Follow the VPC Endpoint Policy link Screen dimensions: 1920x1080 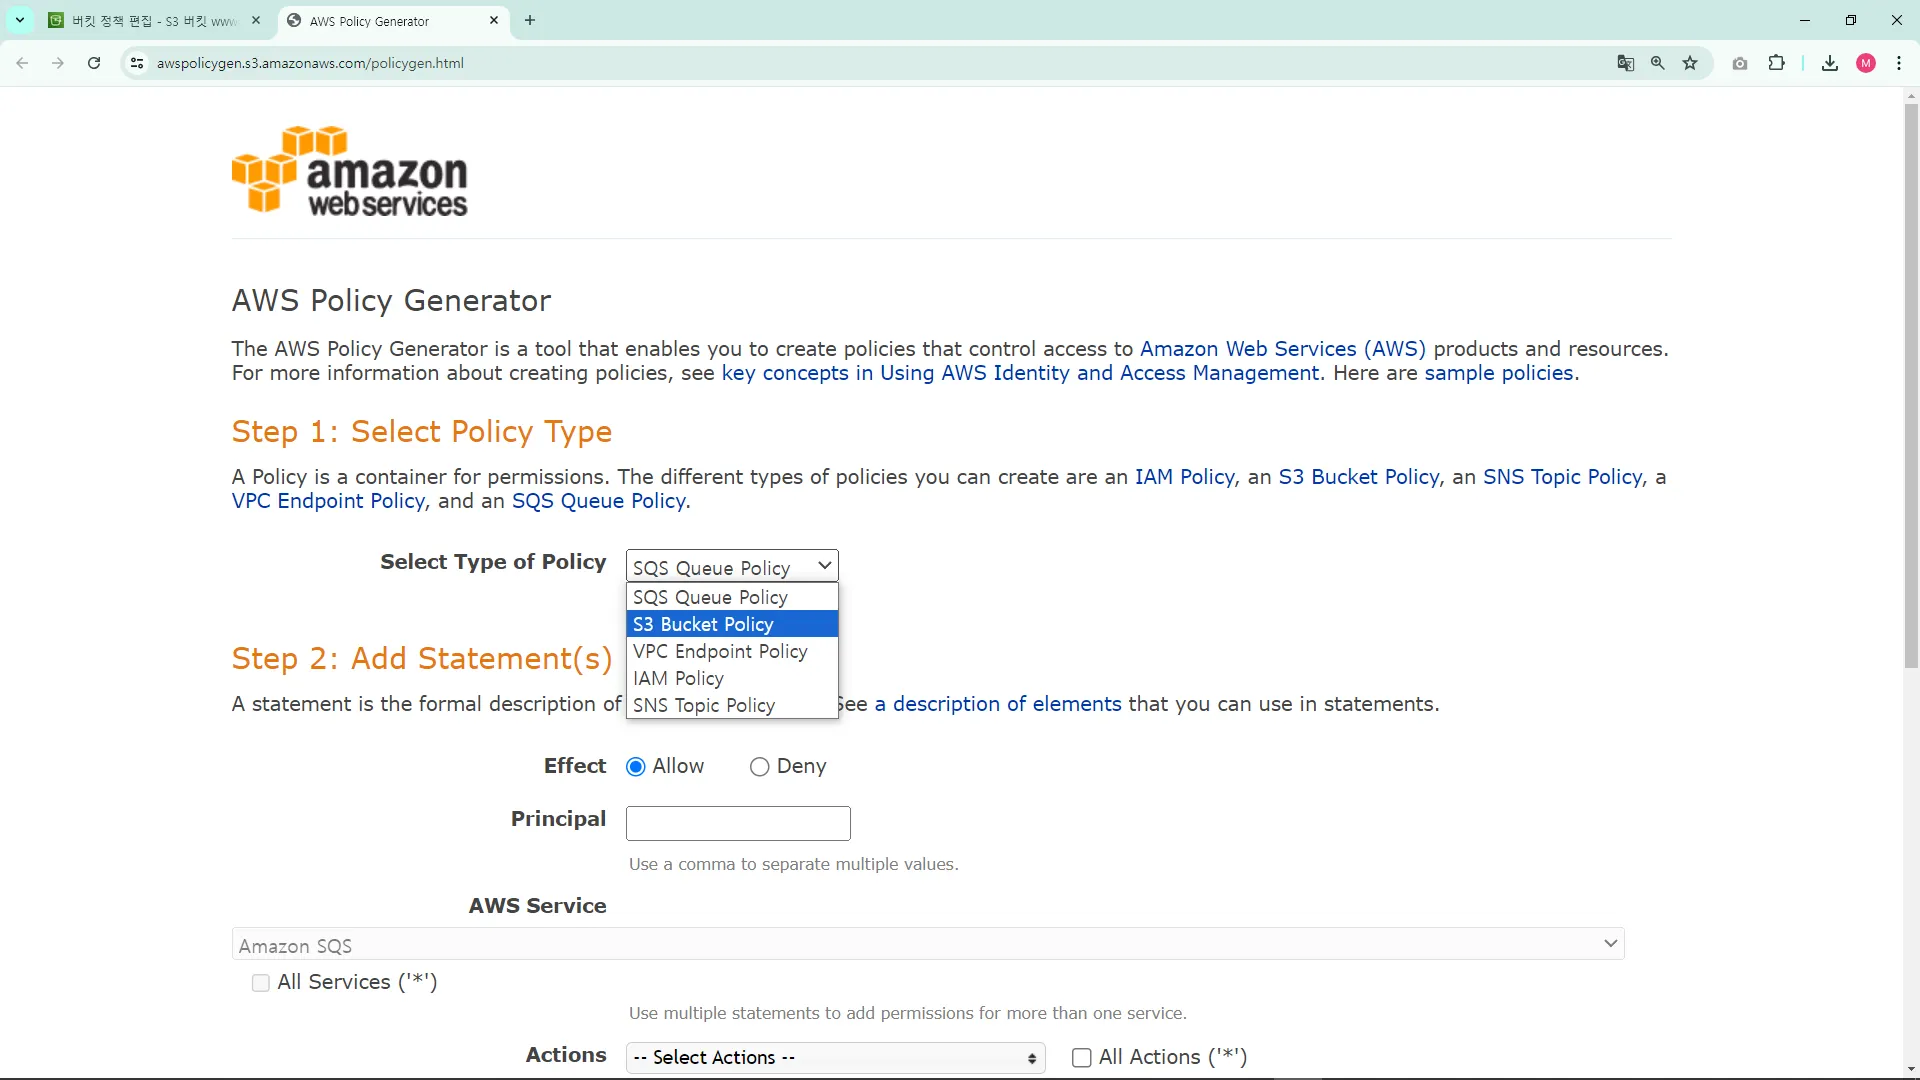pos(328,501)
